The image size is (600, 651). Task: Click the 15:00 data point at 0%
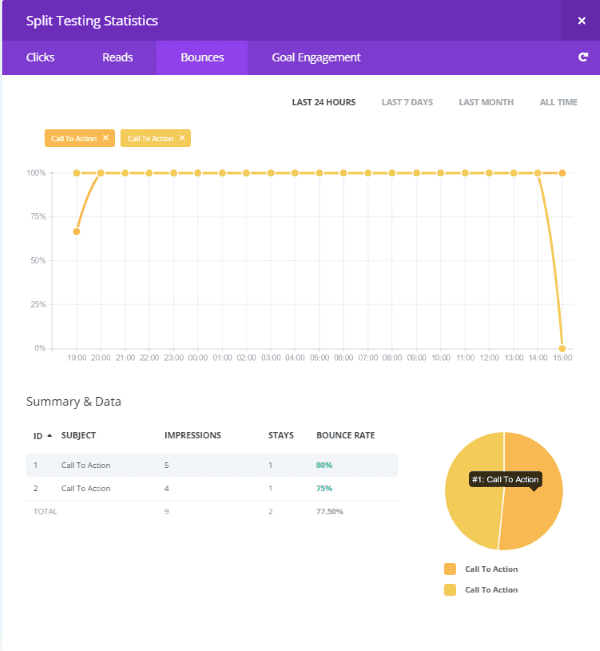[x=562, y=348]
